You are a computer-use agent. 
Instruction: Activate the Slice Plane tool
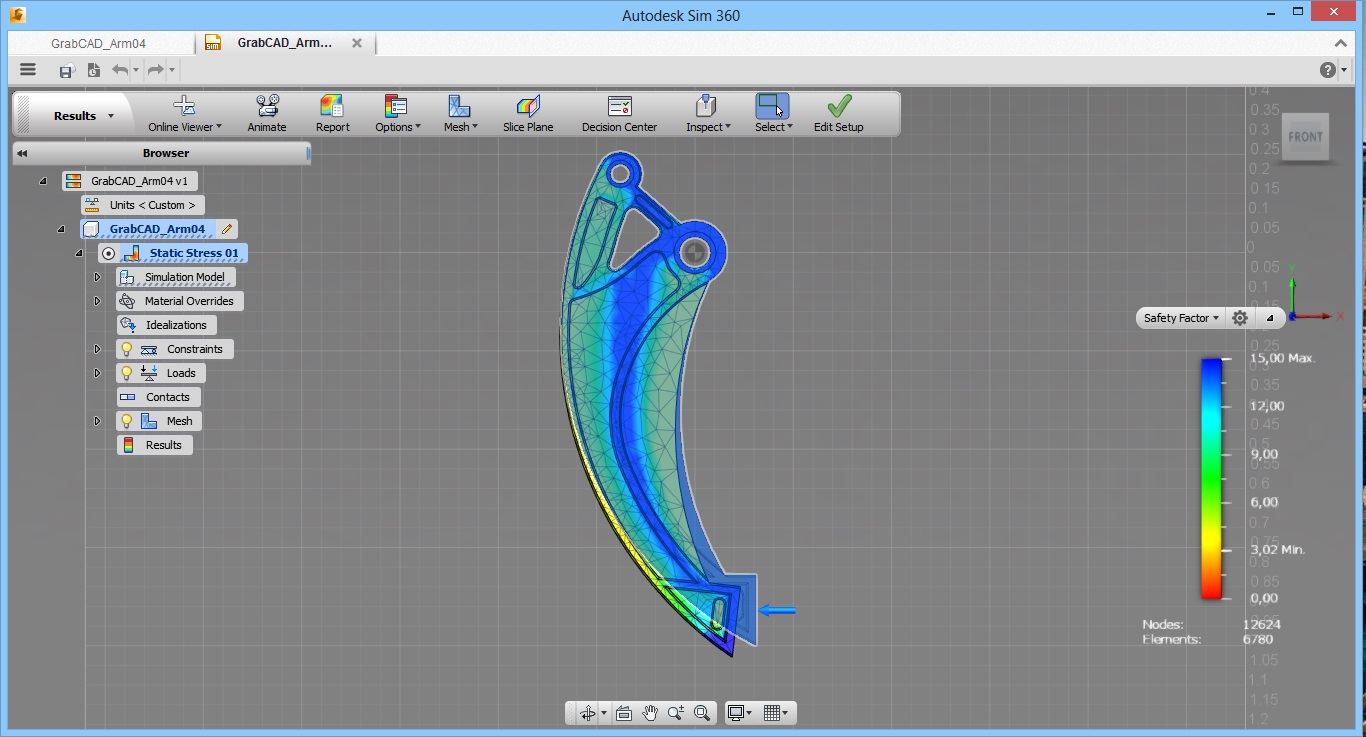[528, 114]
